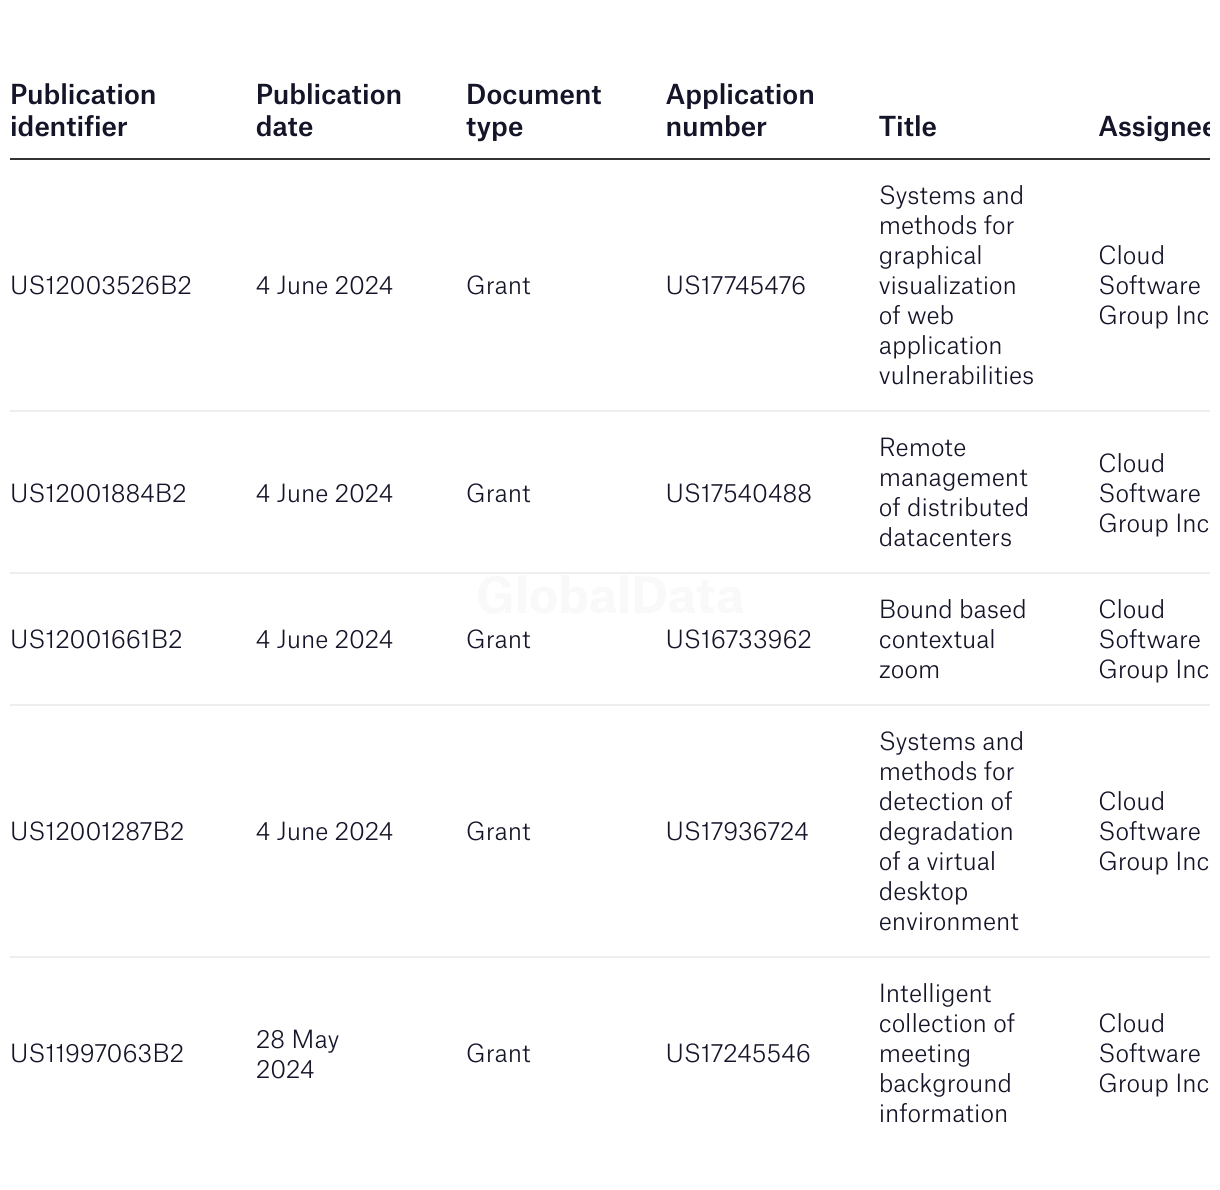Click the Title column header
The image size is (1220, 1190).
(x=908, y=127)
